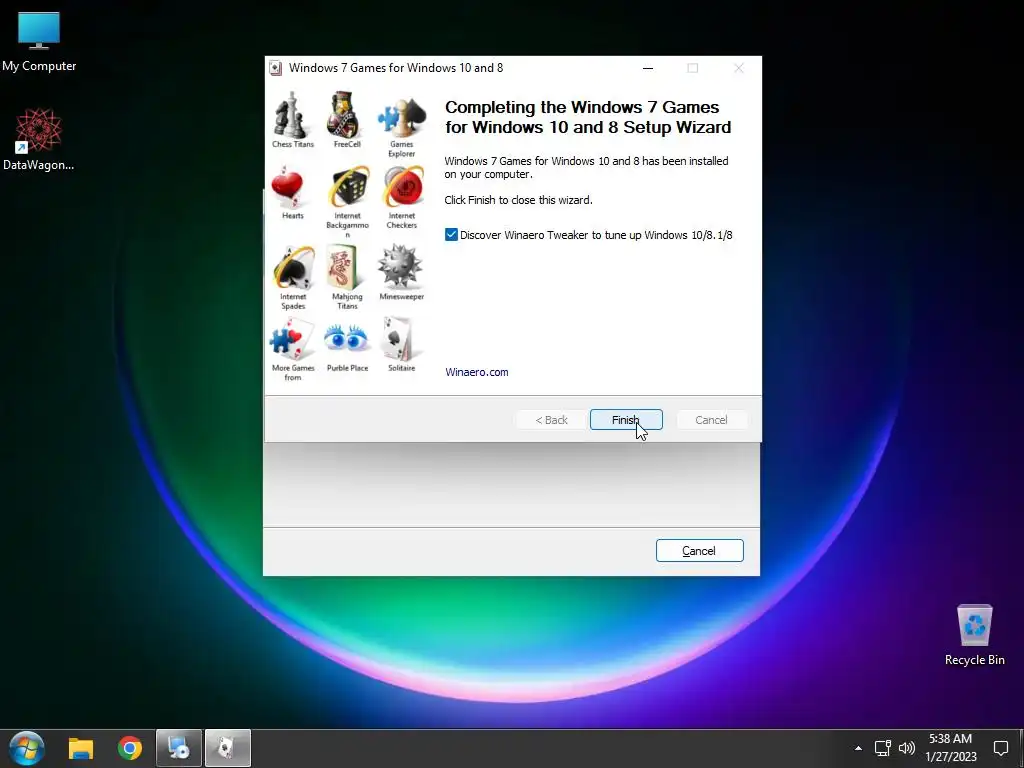
Task: Click Cancel in the background installer window
Action: 699,551
